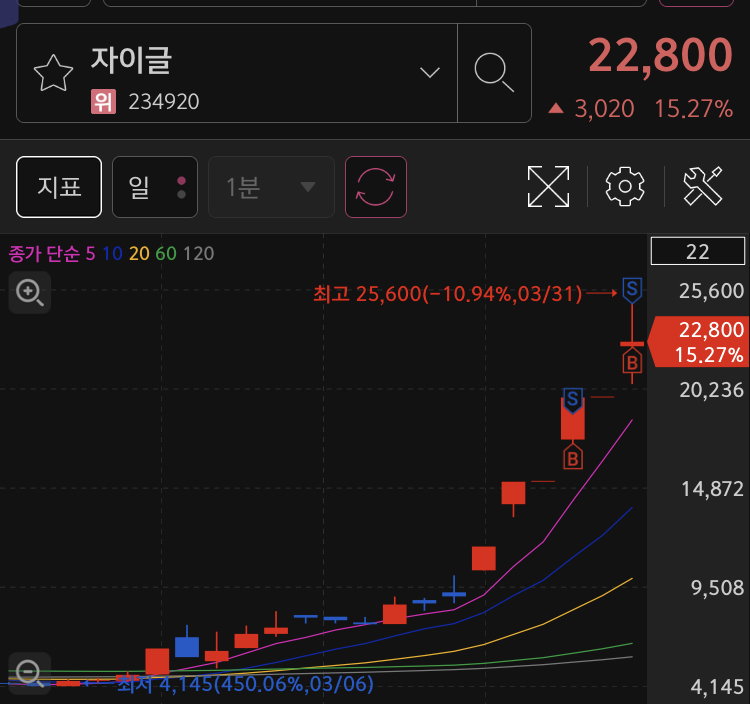This screenshot has height=704, width=750.
Task: Open the 지표 indicator settings
Action: [59, 187]
